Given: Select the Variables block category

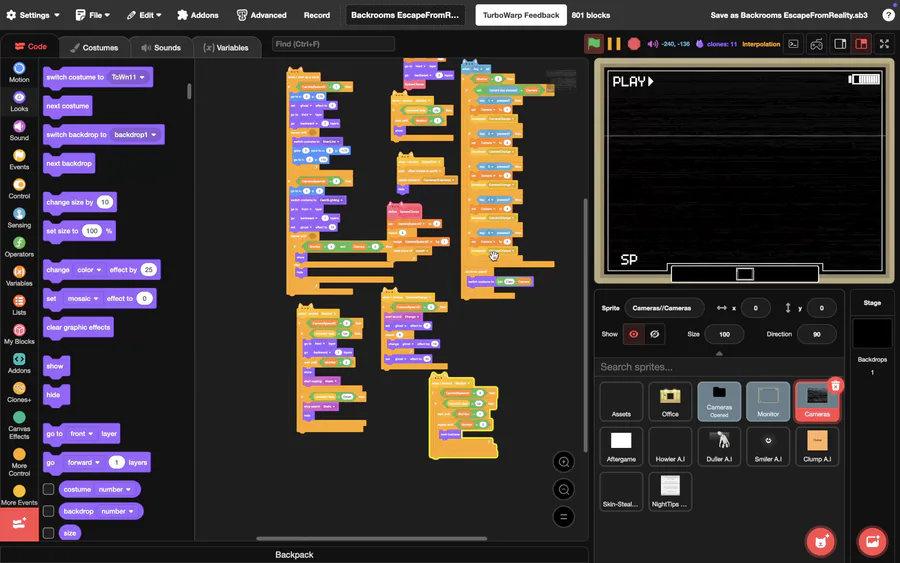Looking at the screenshot, I should pyautogui.click(x=19, y=276).
